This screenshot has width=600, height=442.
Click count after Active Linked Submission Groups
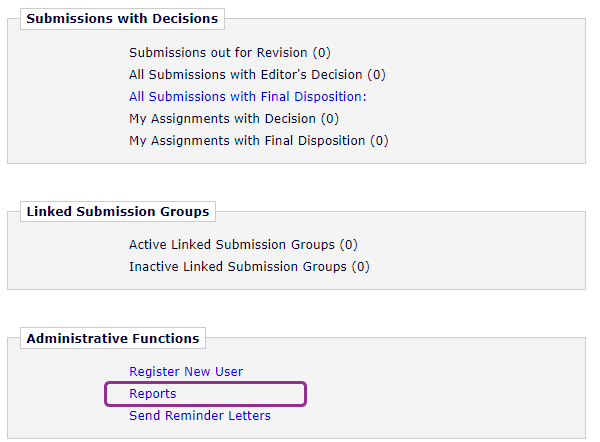(x=348, y=245)
